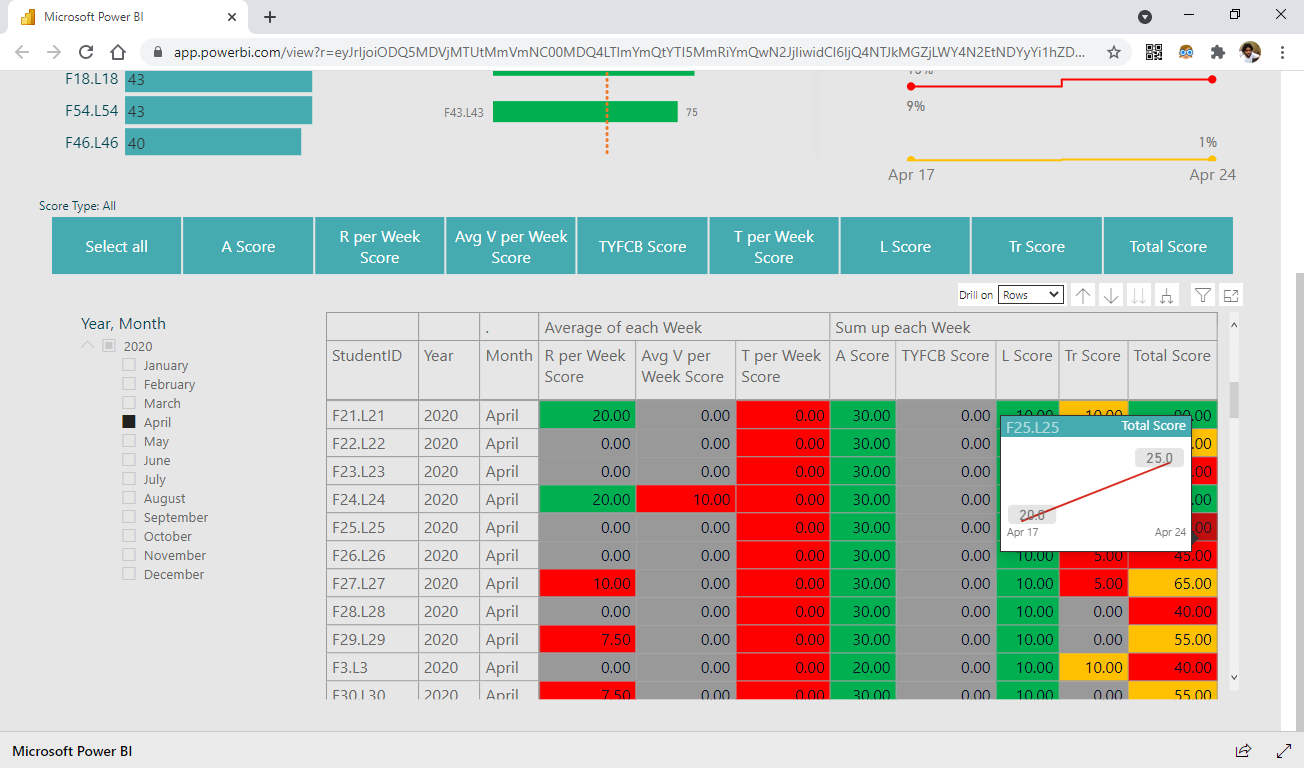Click the drill up icon above the table

[1082, 294]
